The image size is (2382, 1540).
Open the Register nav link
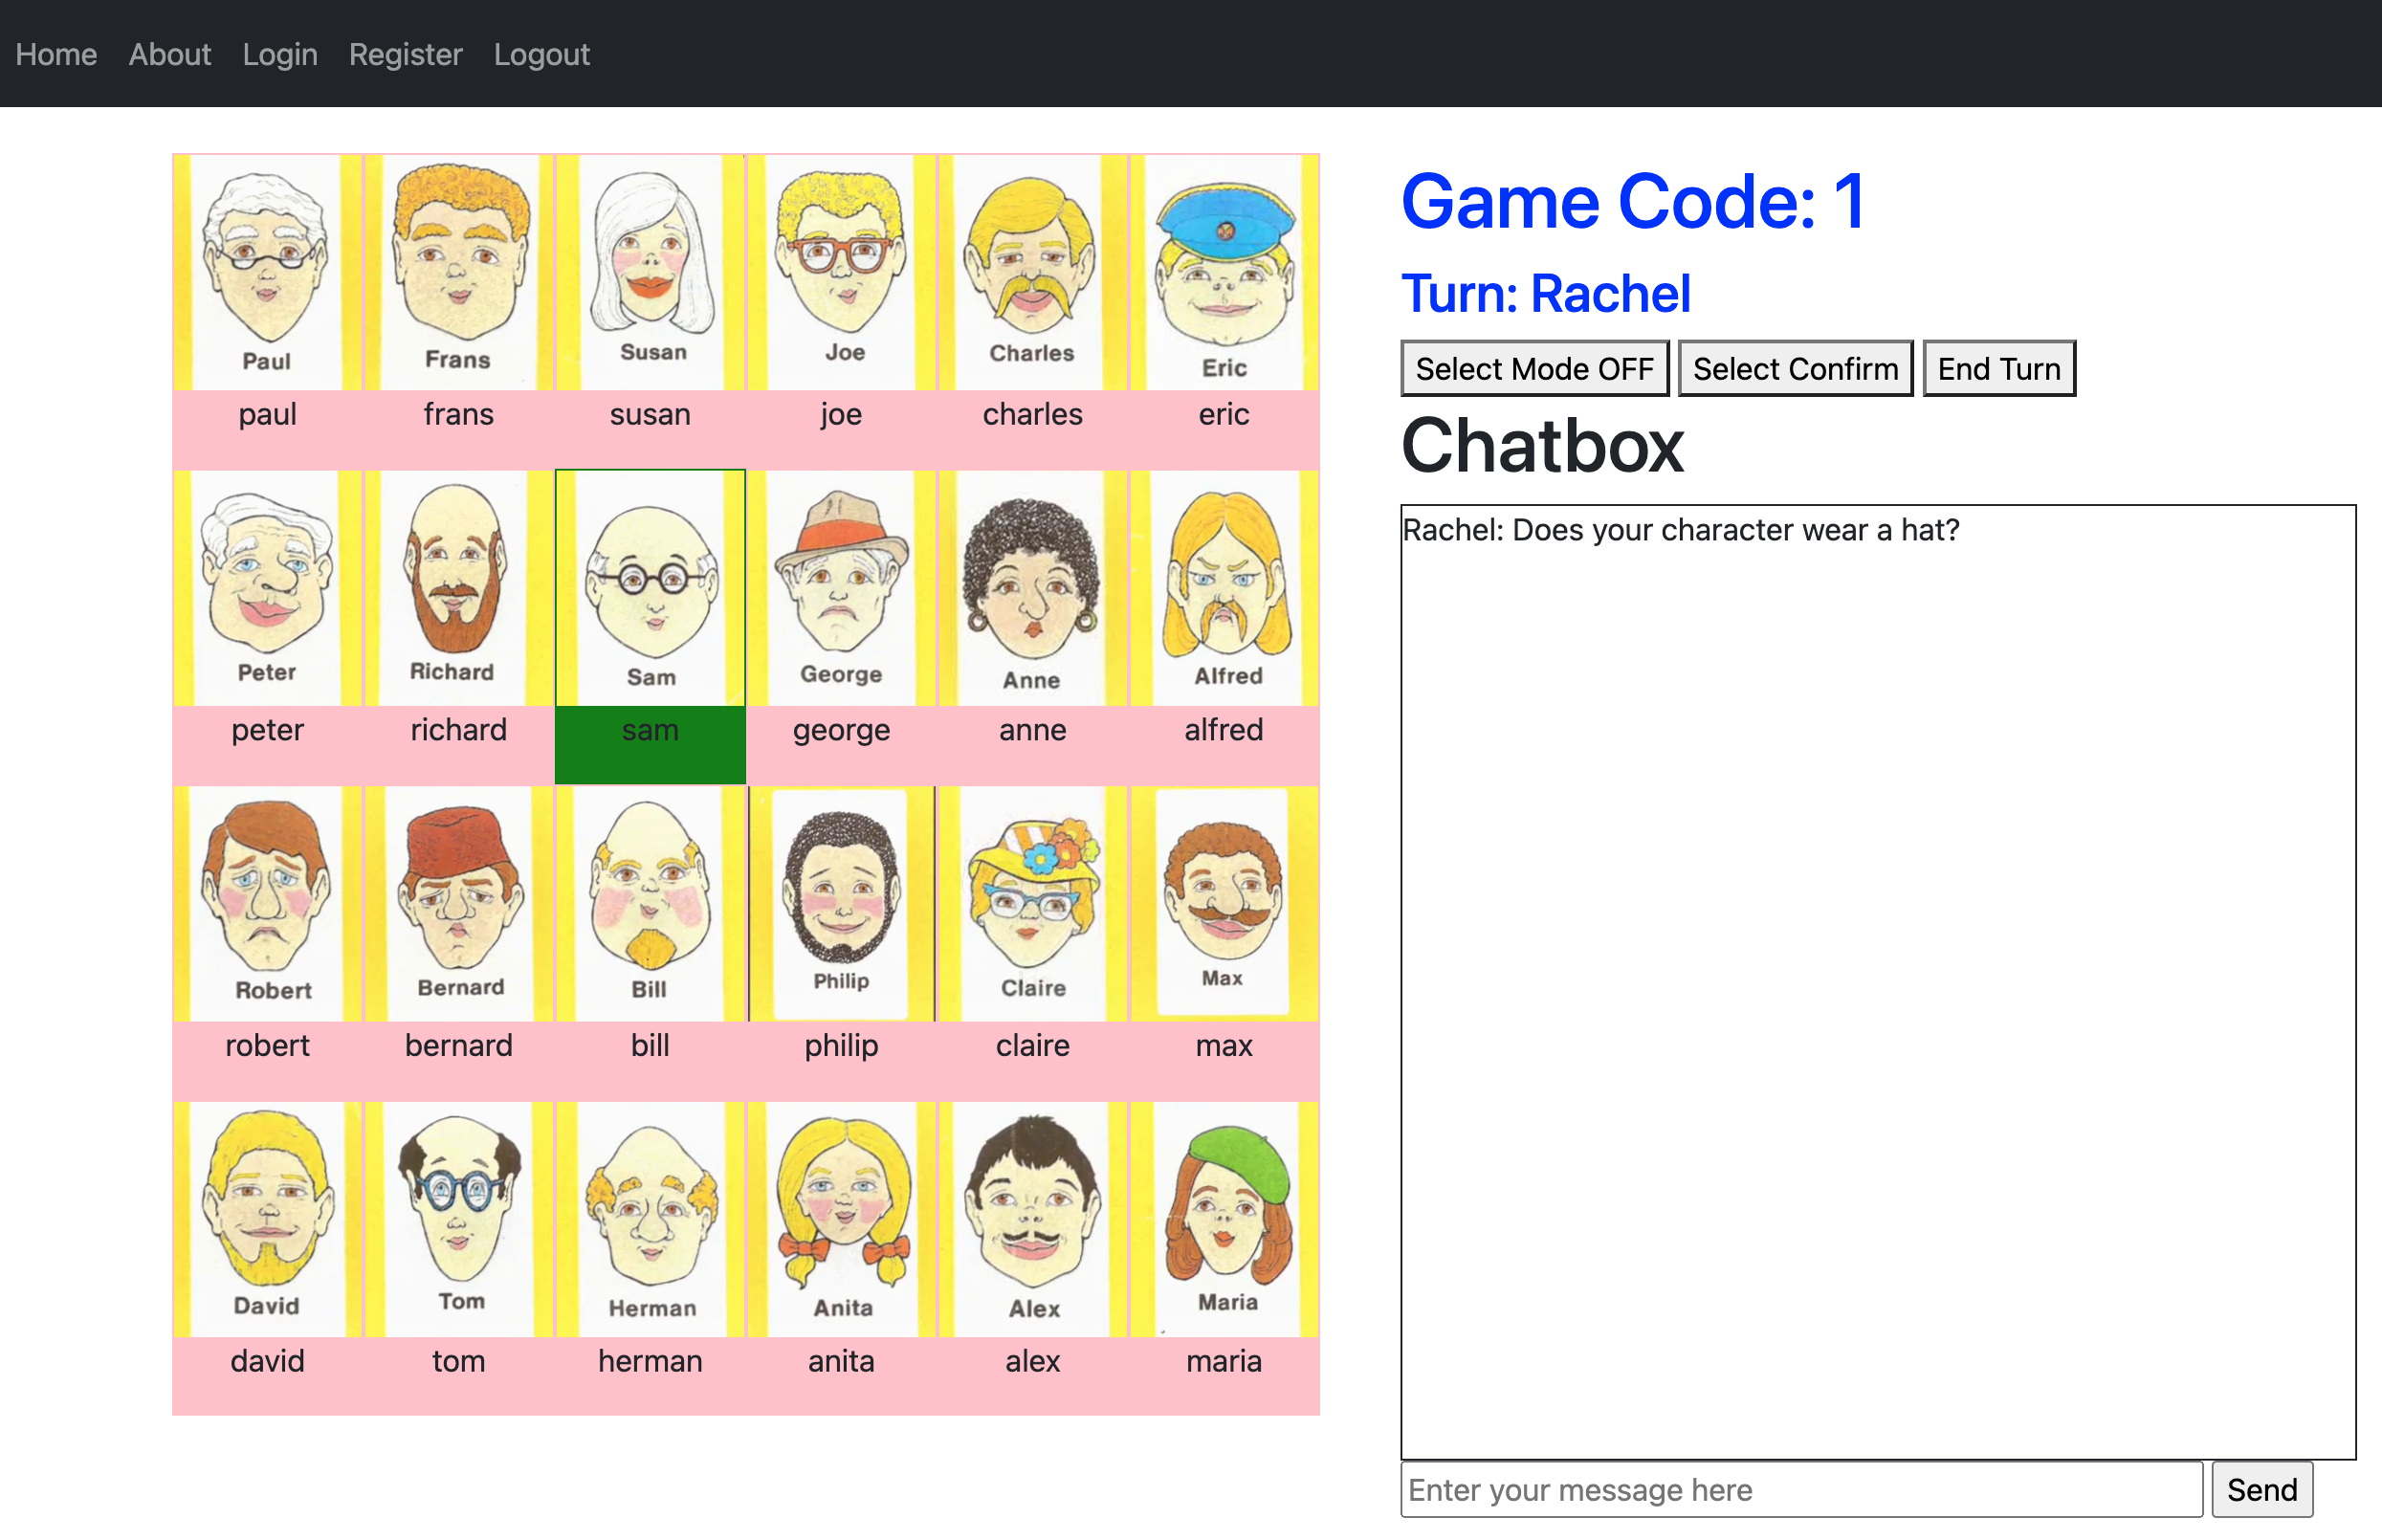pos(406,54)
